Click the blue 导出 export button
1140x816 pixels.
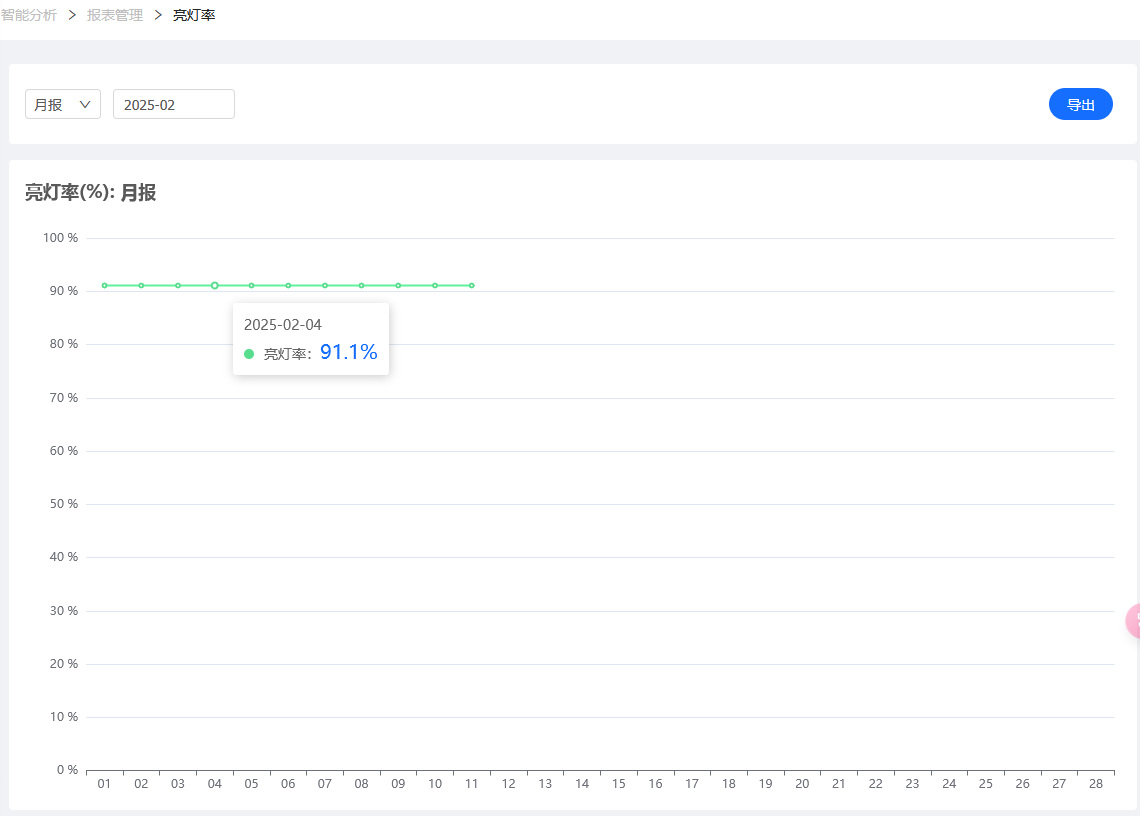(x=1080, y=104)
